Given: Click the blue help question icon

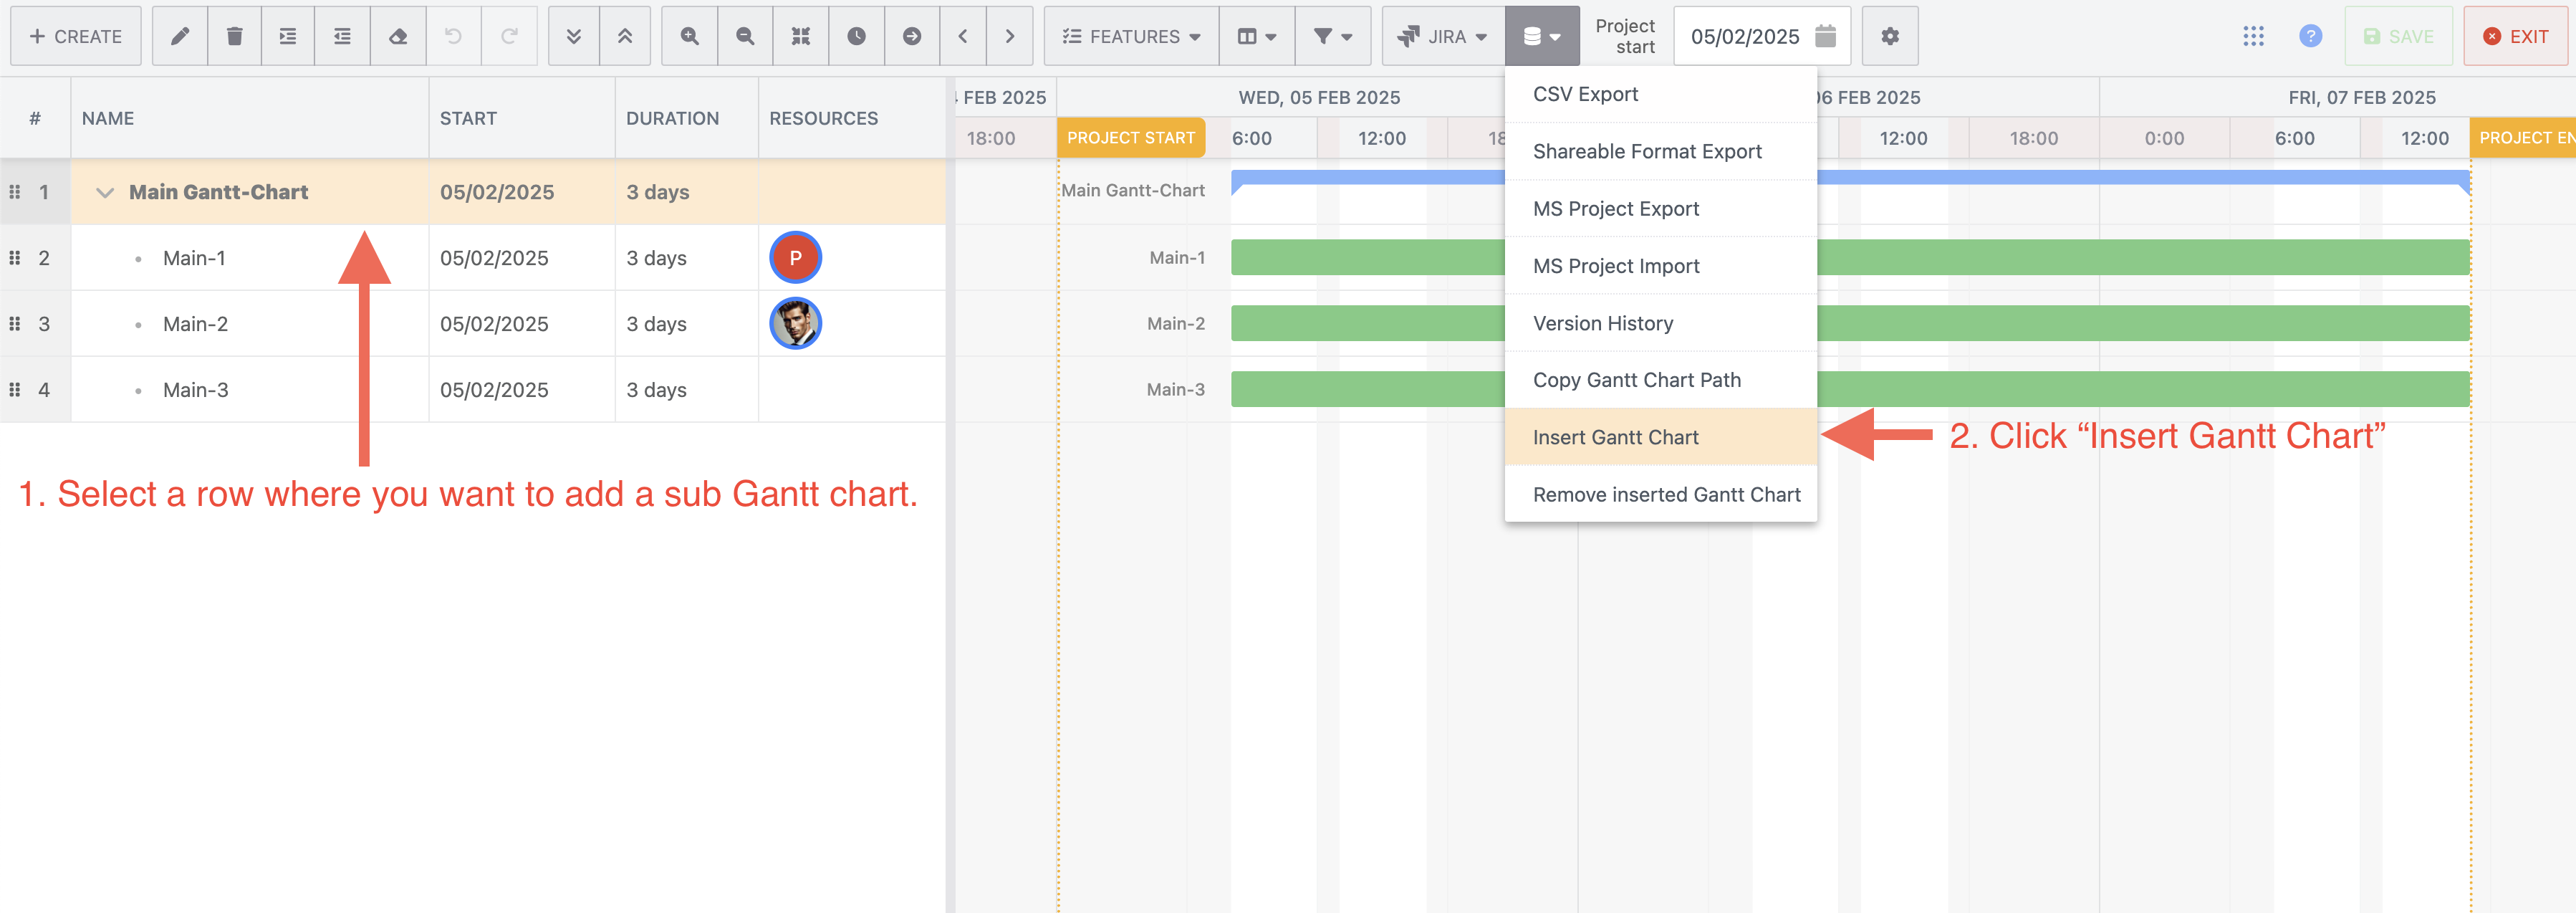Looking at the screenshot, I should [x=2310, y=36].
